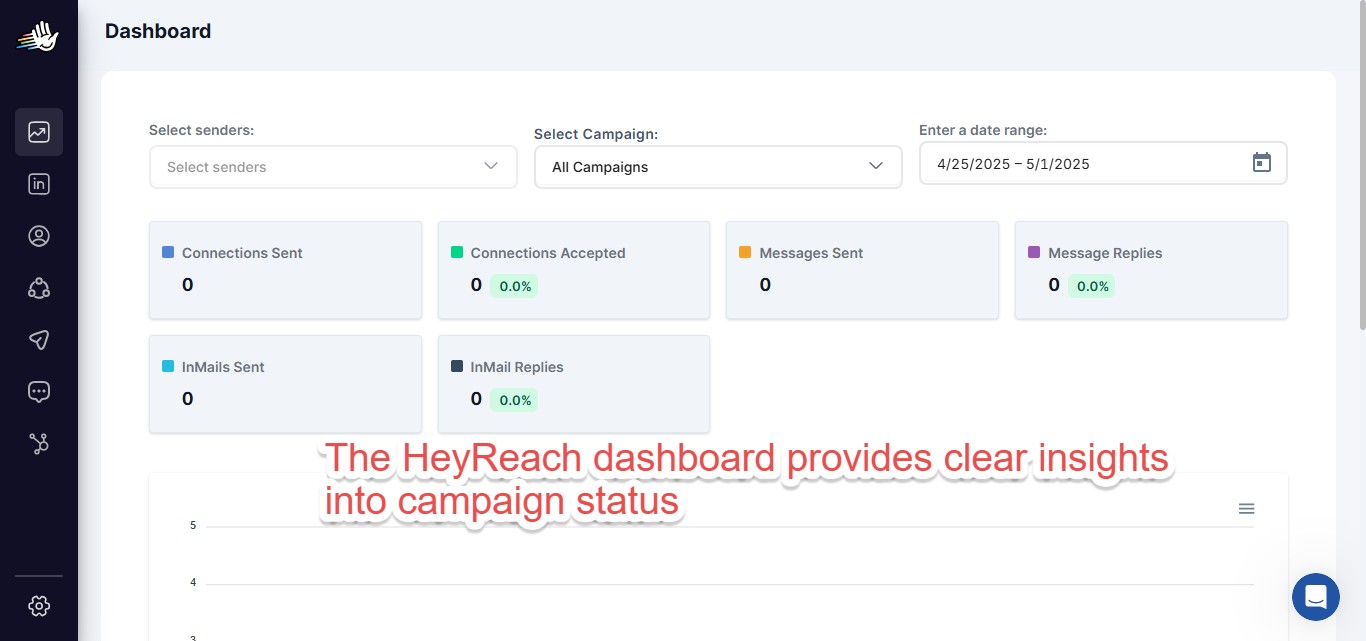Open the calendar date picker icon
Screen dimensions: 1366x641
coord(1262,163)
